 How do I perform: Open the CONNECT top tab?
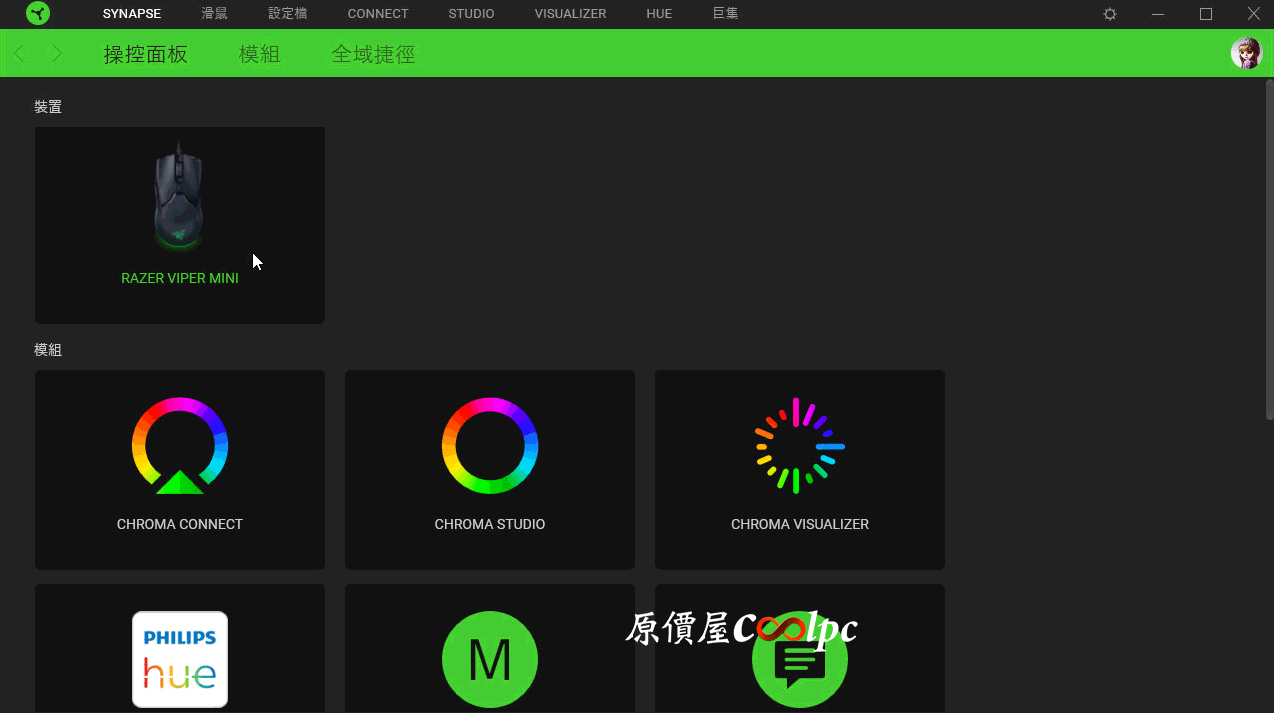(x=378, y=14)
